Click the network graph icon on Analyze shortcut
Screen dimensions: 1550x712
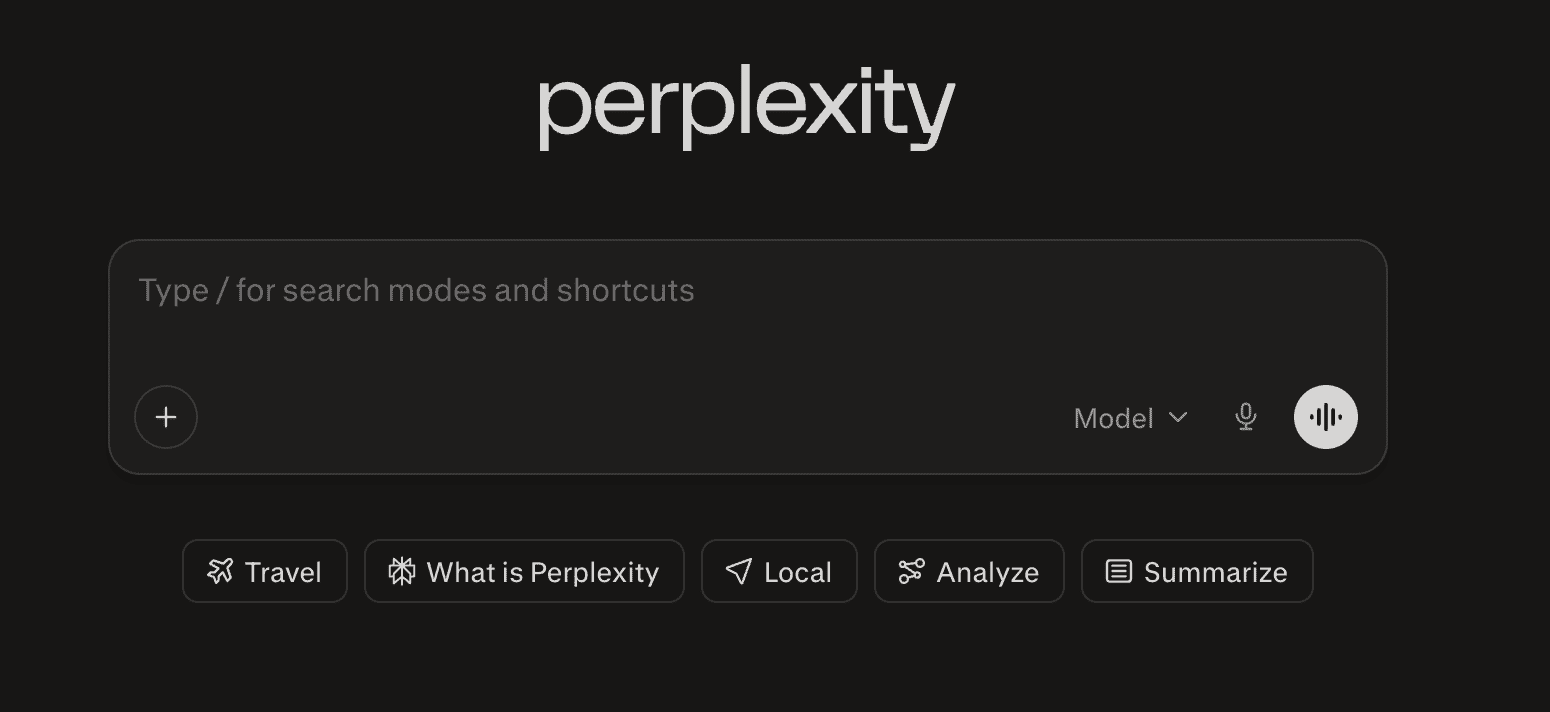click(911, 571)
